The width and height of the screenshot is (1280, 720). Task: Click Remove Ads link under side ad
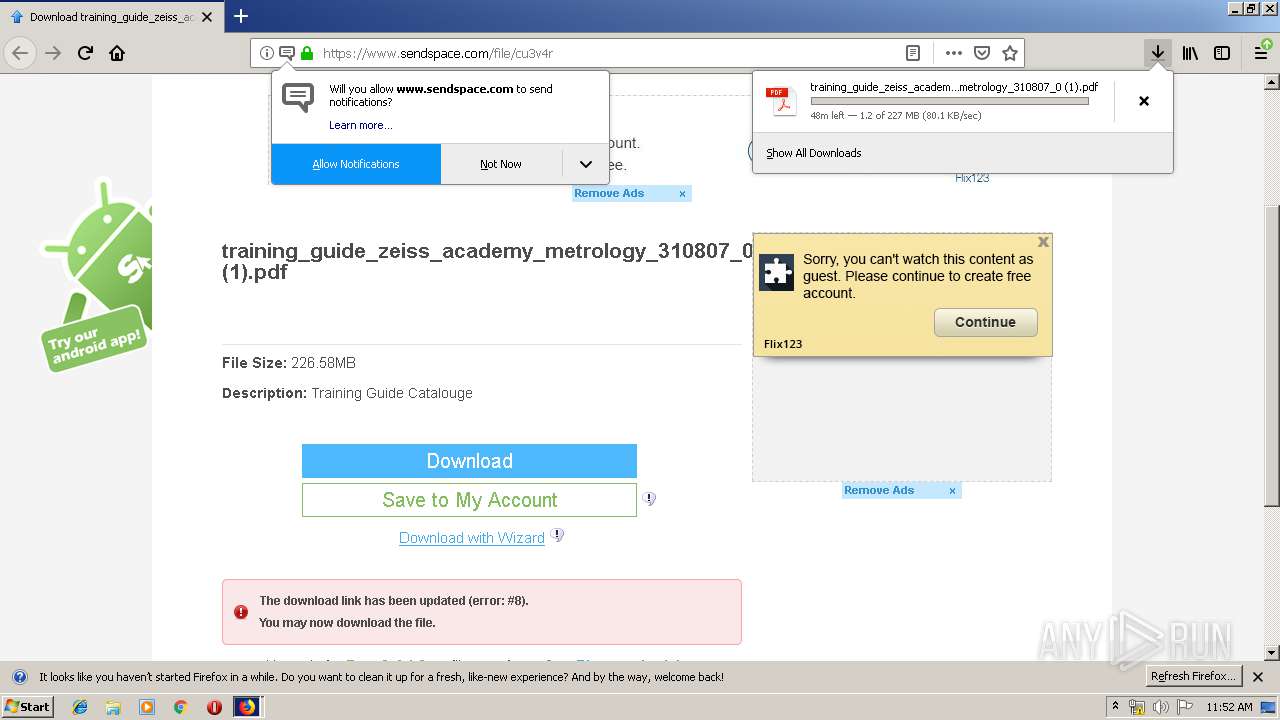[x=879, y=490]
